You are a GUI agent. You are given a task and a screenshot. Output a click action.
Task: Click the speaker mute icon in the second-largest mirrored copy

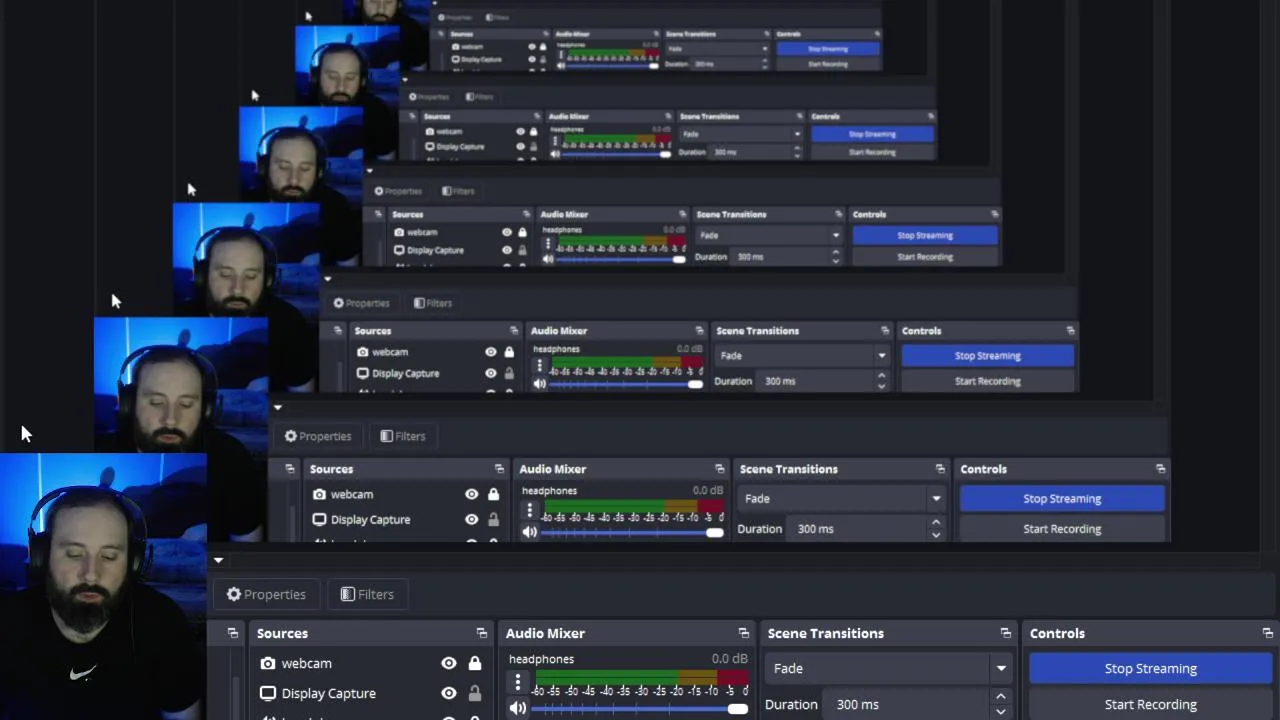[530, 532]
